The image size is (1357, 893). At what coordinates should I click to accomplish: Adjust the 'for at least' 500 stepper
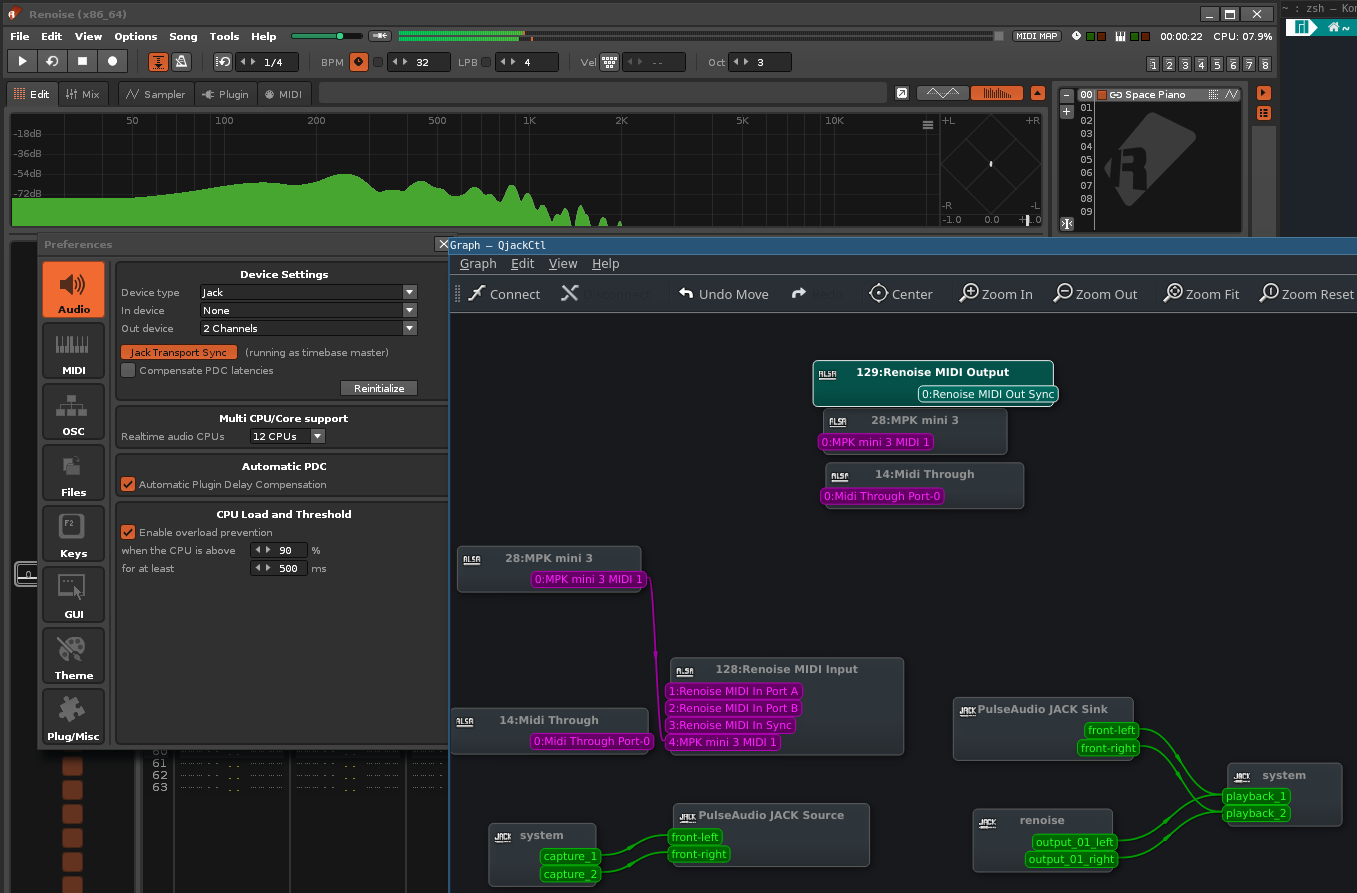262,568
